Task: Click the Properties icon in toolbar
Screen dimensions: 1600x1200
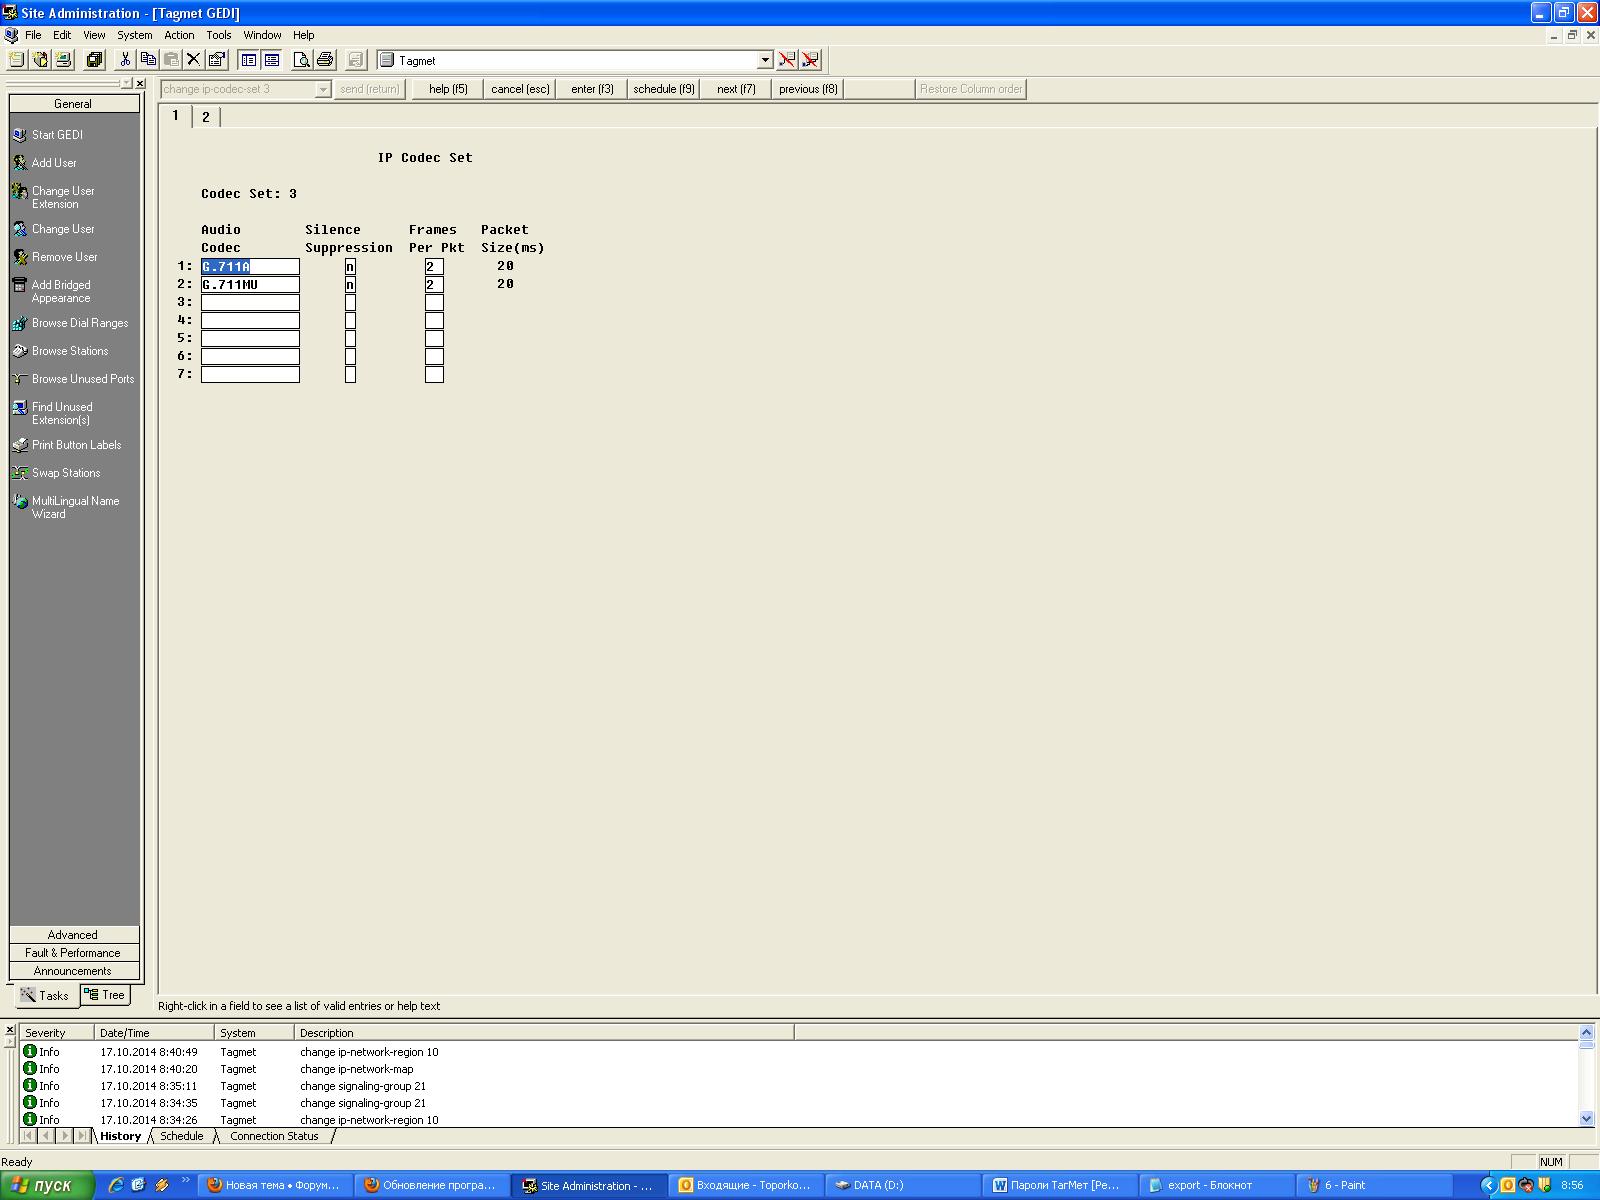Action: pyautogui.click(x=216, y=60)
